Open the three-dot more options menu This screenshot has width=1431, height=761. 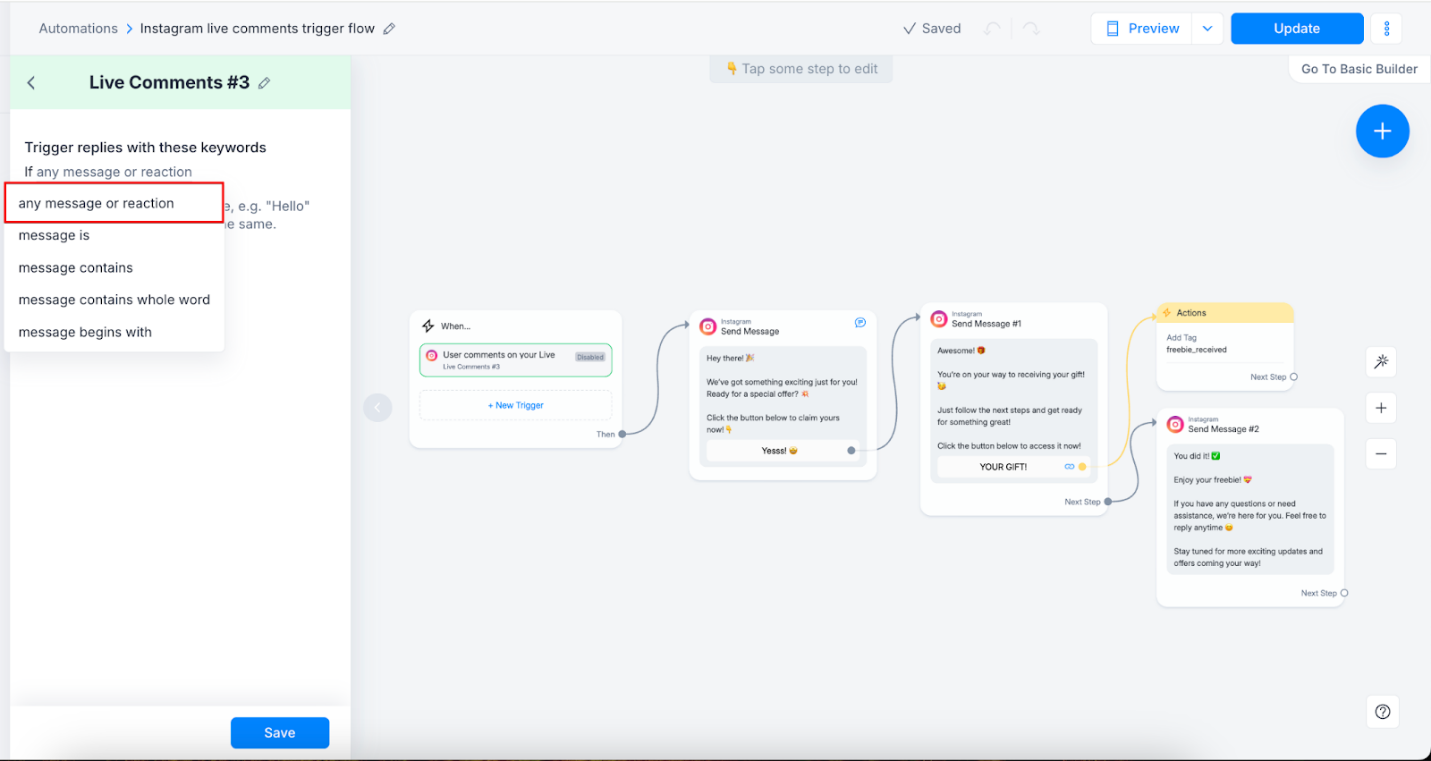pyautogui.click(x=1386, y=29)
